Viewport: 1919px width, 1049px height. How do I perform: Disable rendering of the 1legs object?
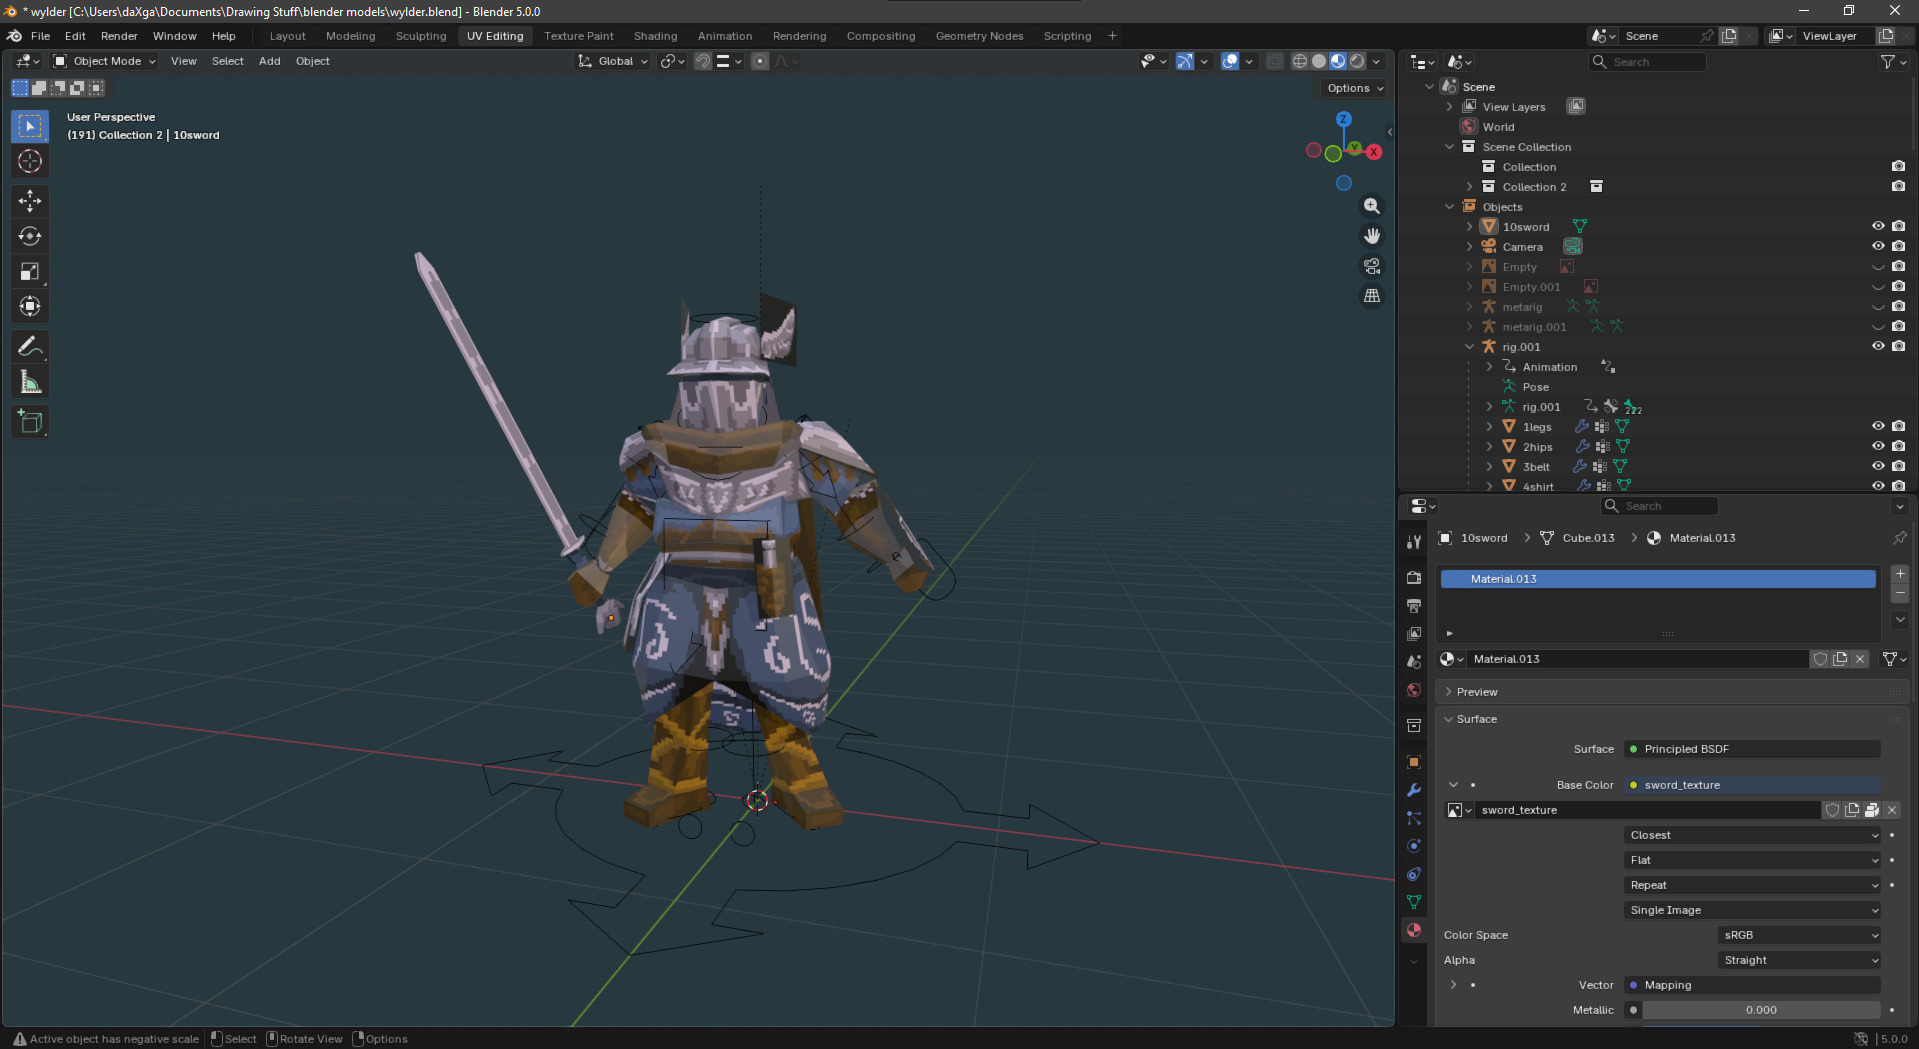pyautogui.click(x=1899, y=426)
